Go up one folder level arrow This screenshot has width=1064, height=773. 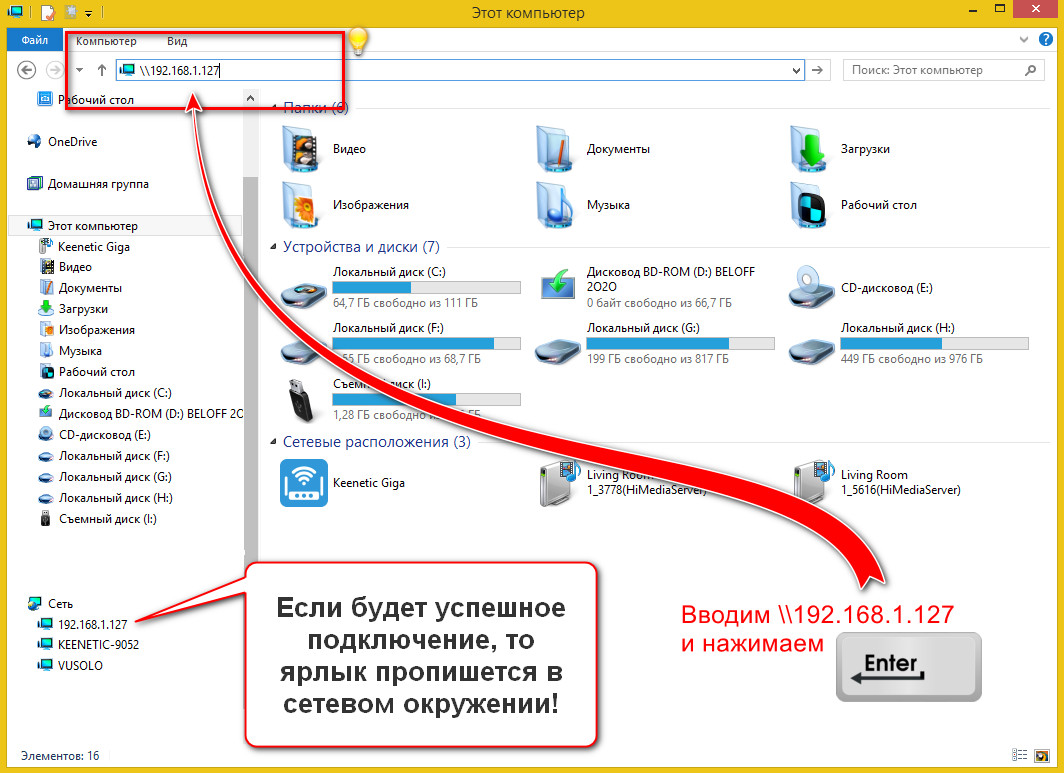102,69
